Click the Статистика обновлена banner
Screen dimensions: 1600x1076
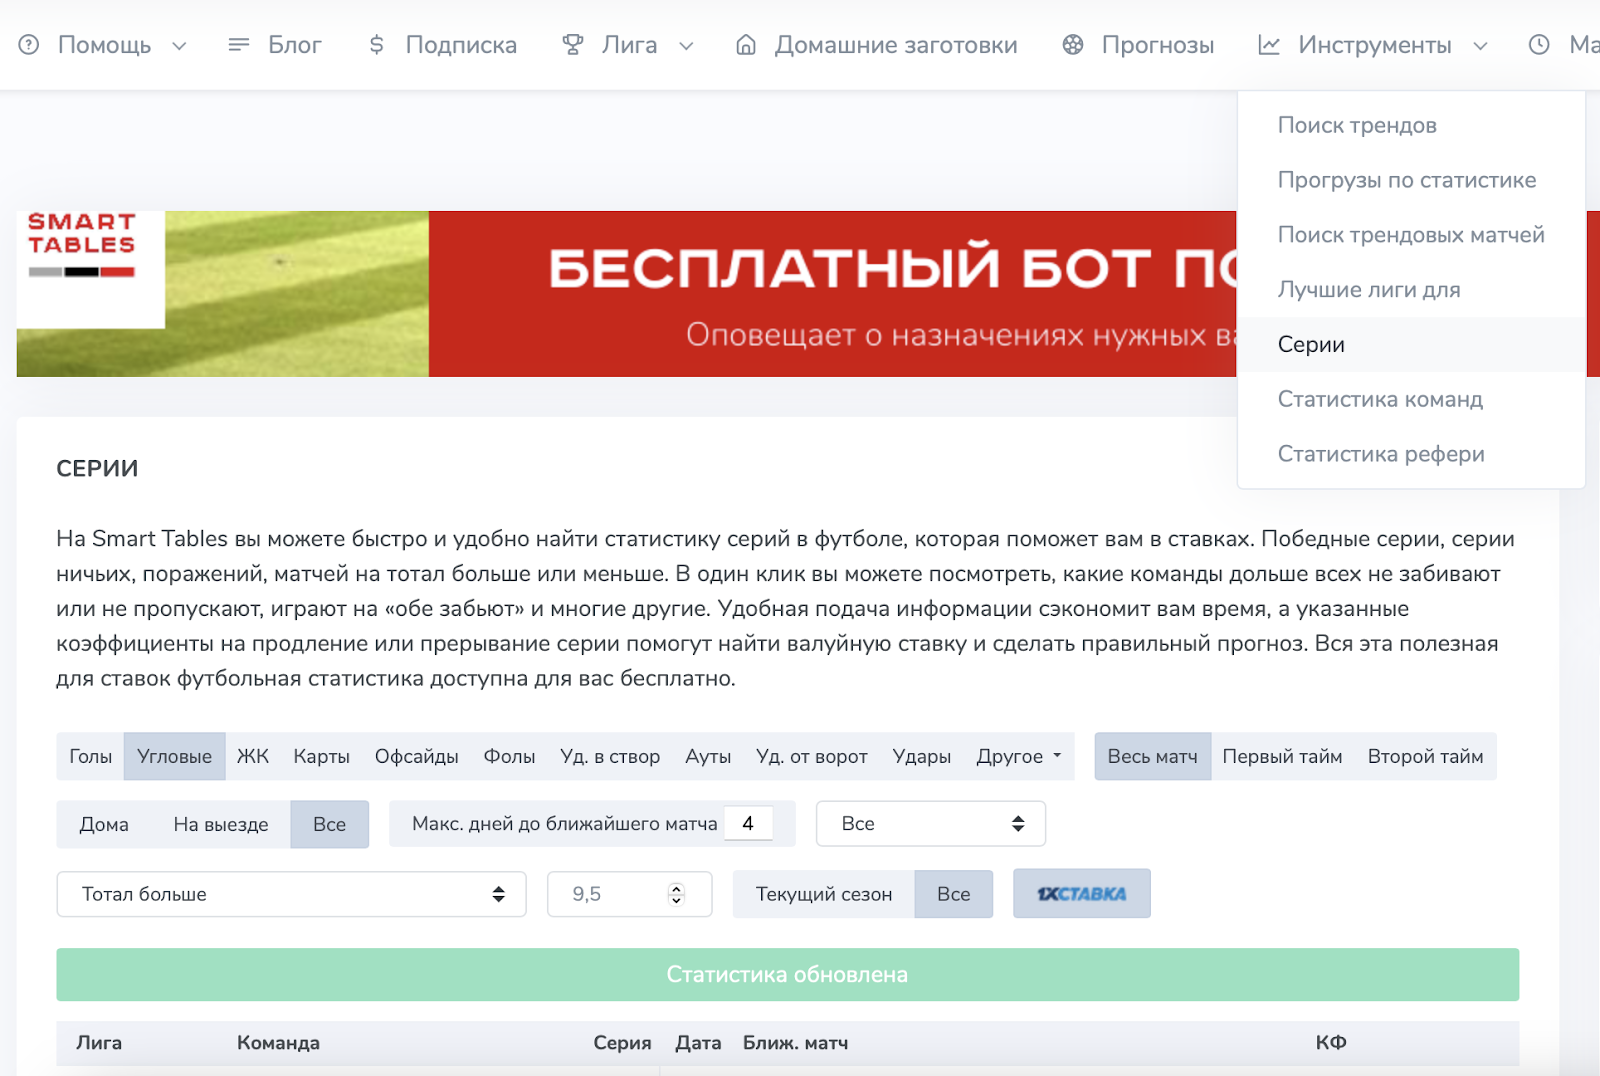click(788, 975)
